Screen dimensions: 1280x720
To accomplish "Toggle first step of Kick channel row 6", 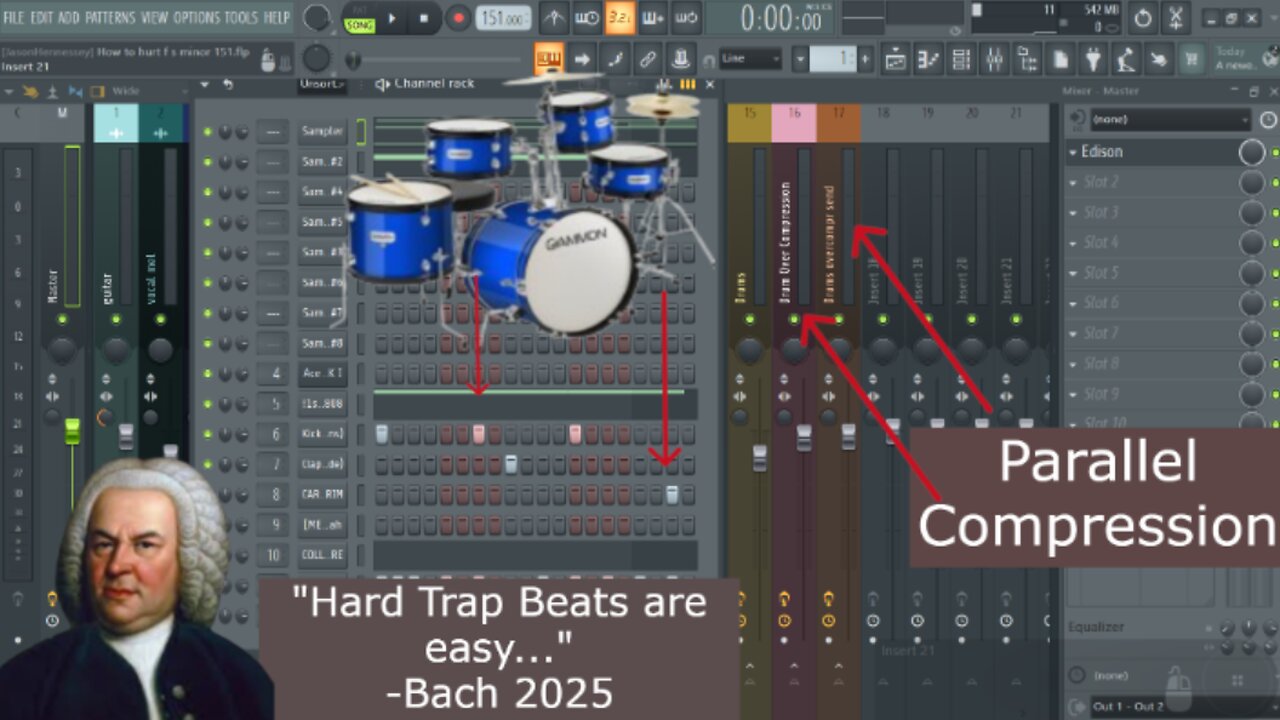I will coord(381,434).
